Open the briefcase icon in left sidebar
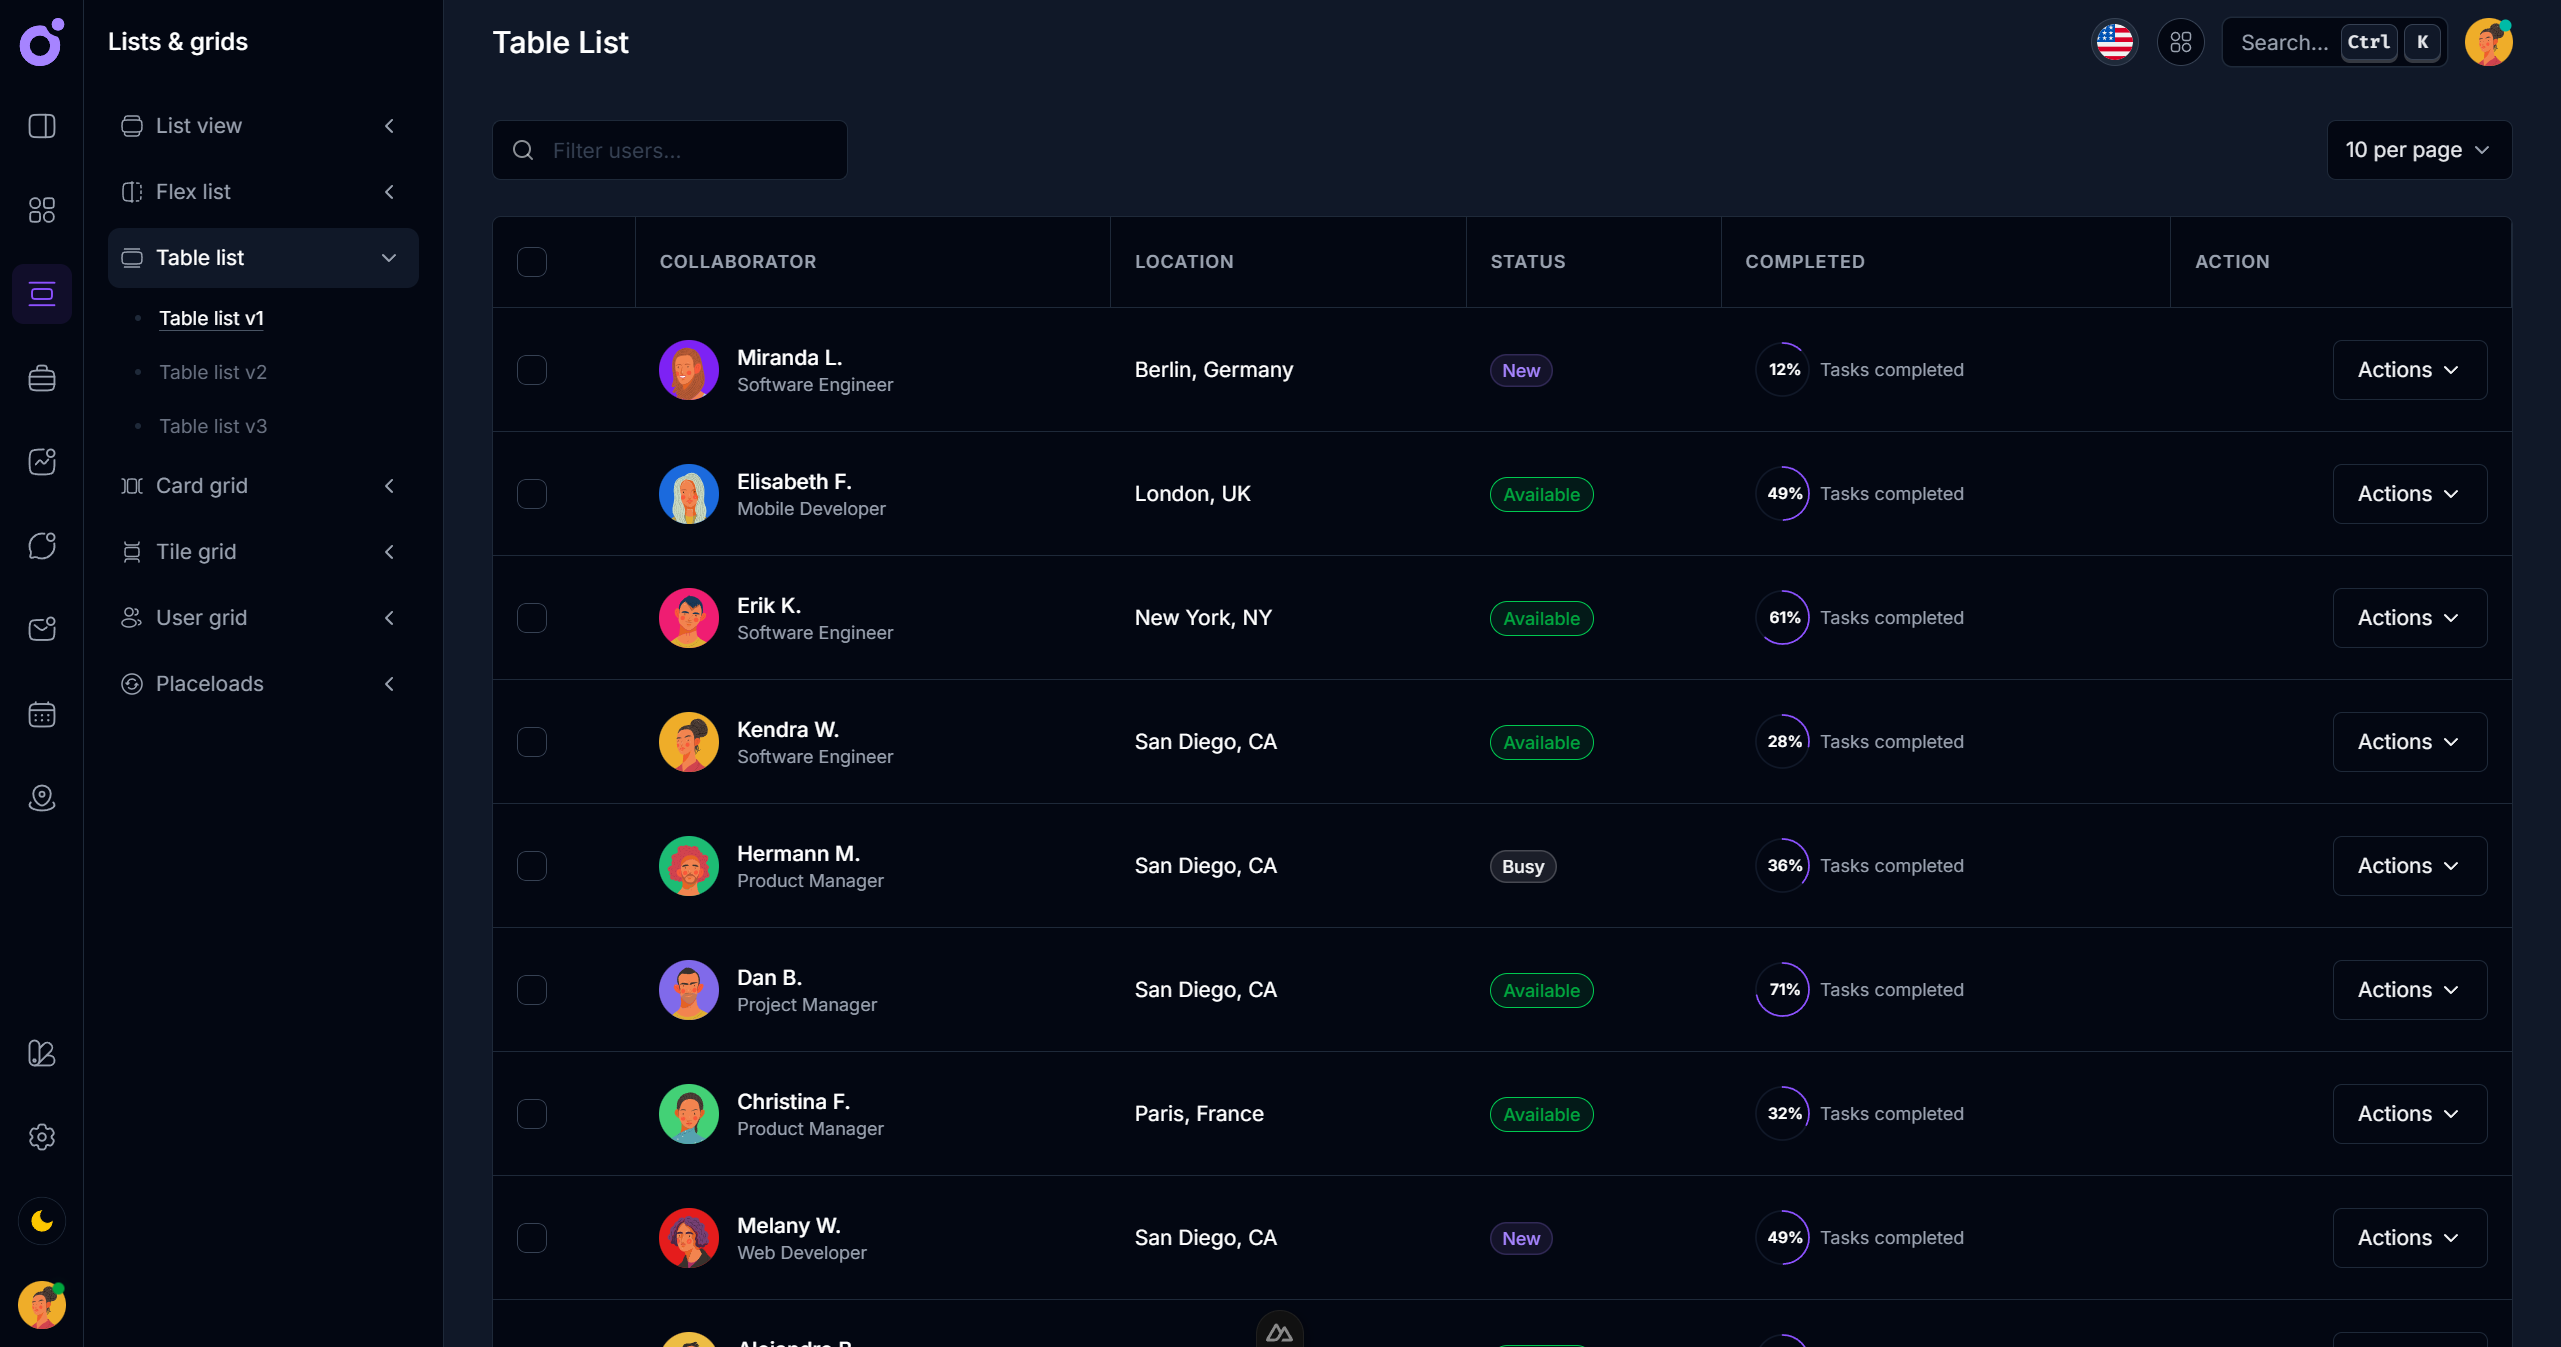 tap(42, 378)
